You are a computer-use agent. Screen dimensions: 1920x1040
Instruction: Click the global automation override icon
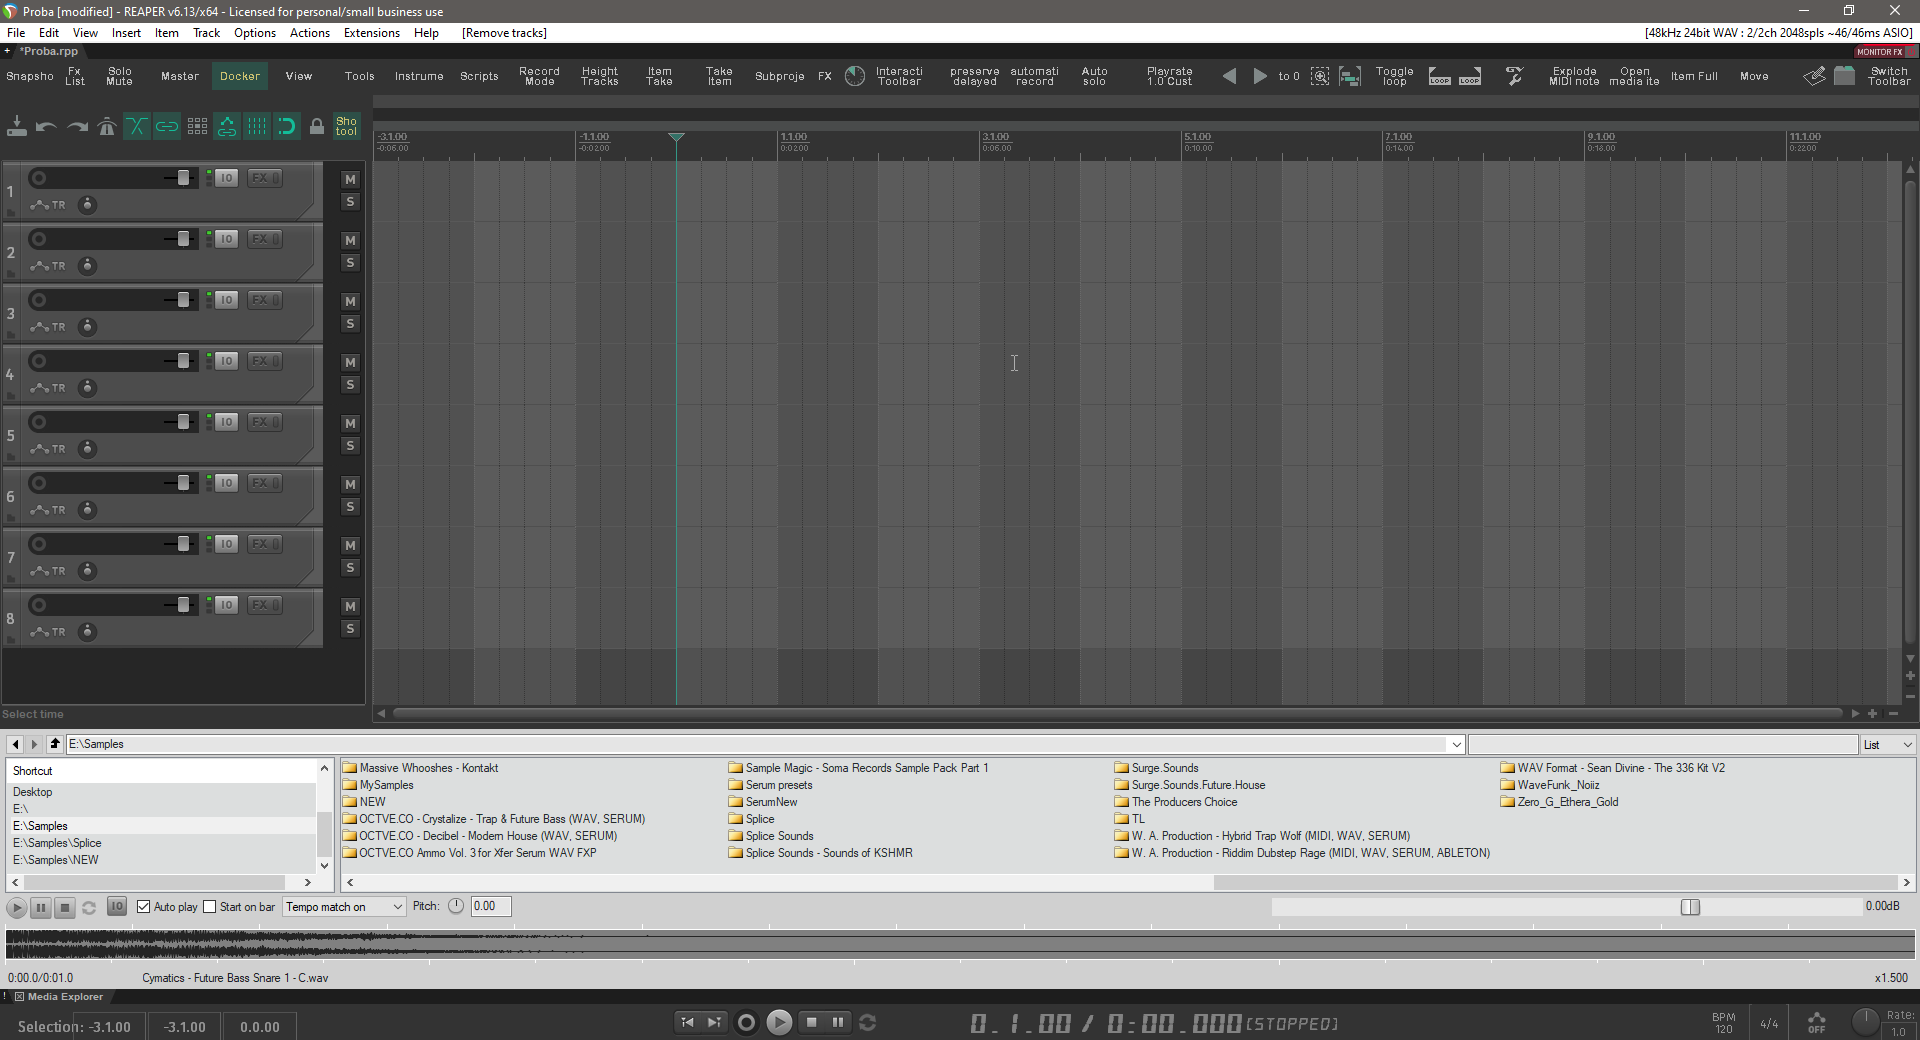pyautogui.click(x=1817, y=1022)
